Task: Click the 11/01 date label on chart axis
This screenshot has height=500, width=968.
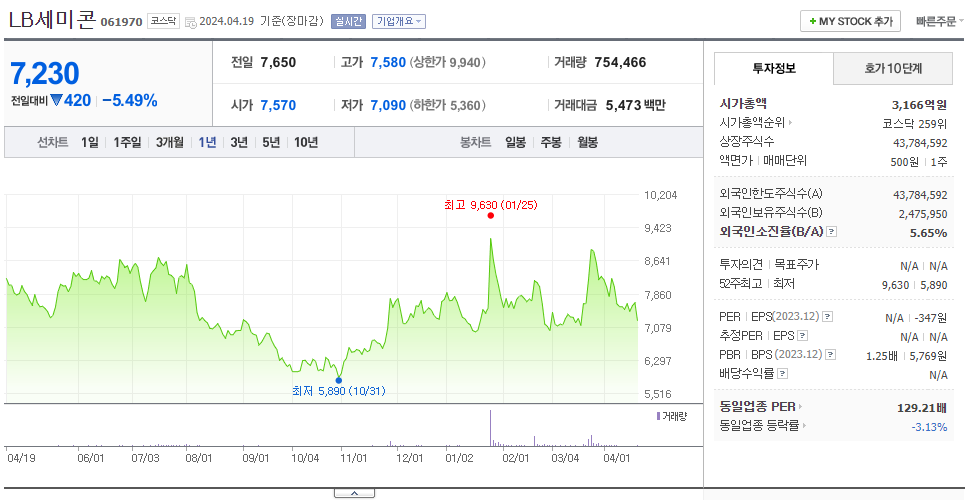Action: coord(354,459)
